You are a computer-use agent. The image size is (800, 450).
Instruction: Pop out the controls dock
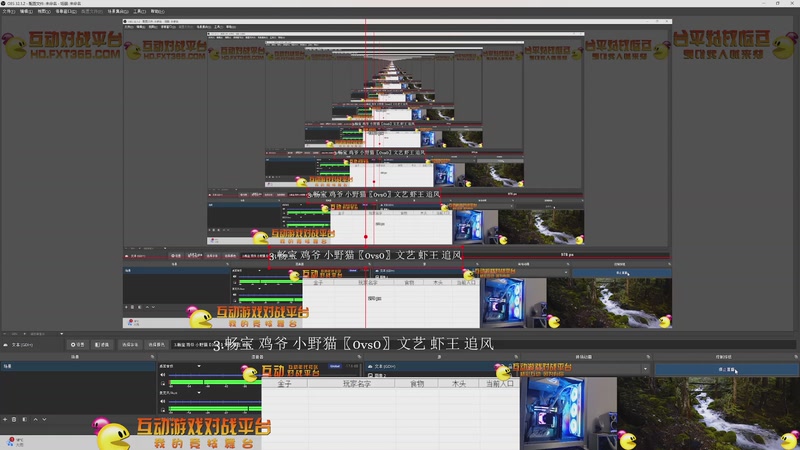[795, 357]
